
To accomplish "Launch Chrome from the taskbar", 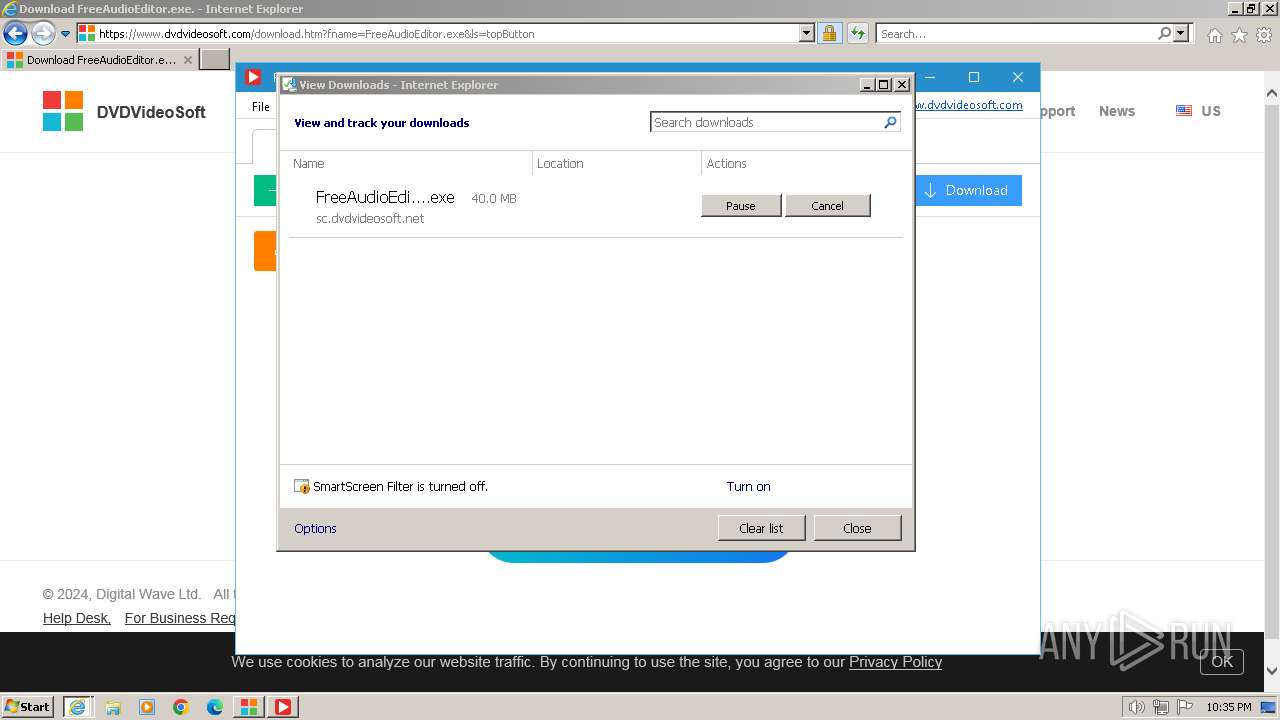I will [x=181, y=707].
